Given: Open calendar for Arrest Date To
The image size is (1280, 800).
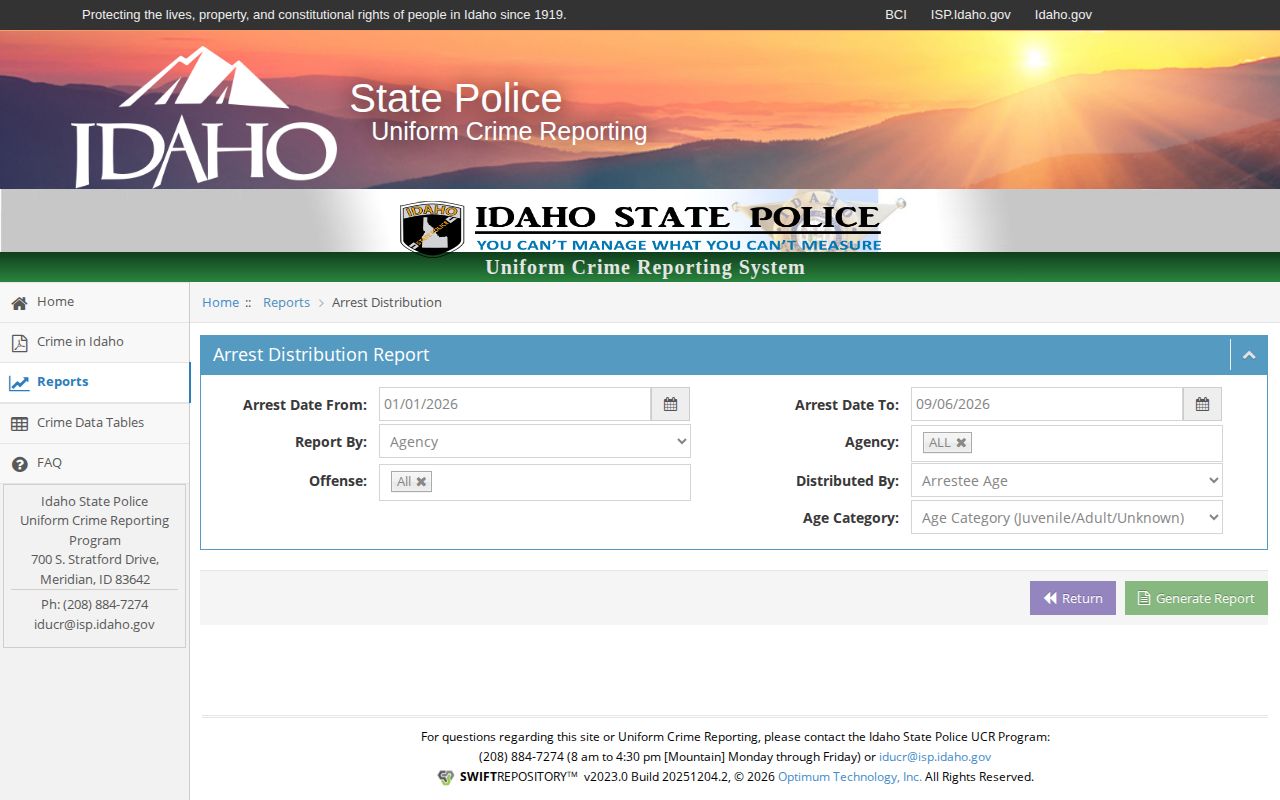Looking at the screenshot, I should pos(1202,404).
